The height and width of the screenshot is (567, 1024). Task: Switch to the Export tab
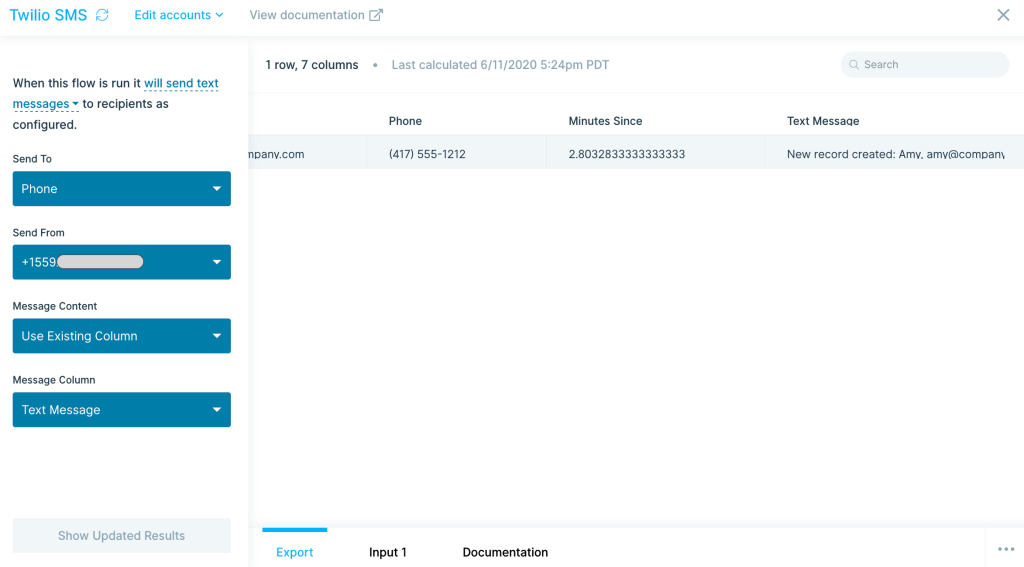pyautogui.click(x=295, y=552)
